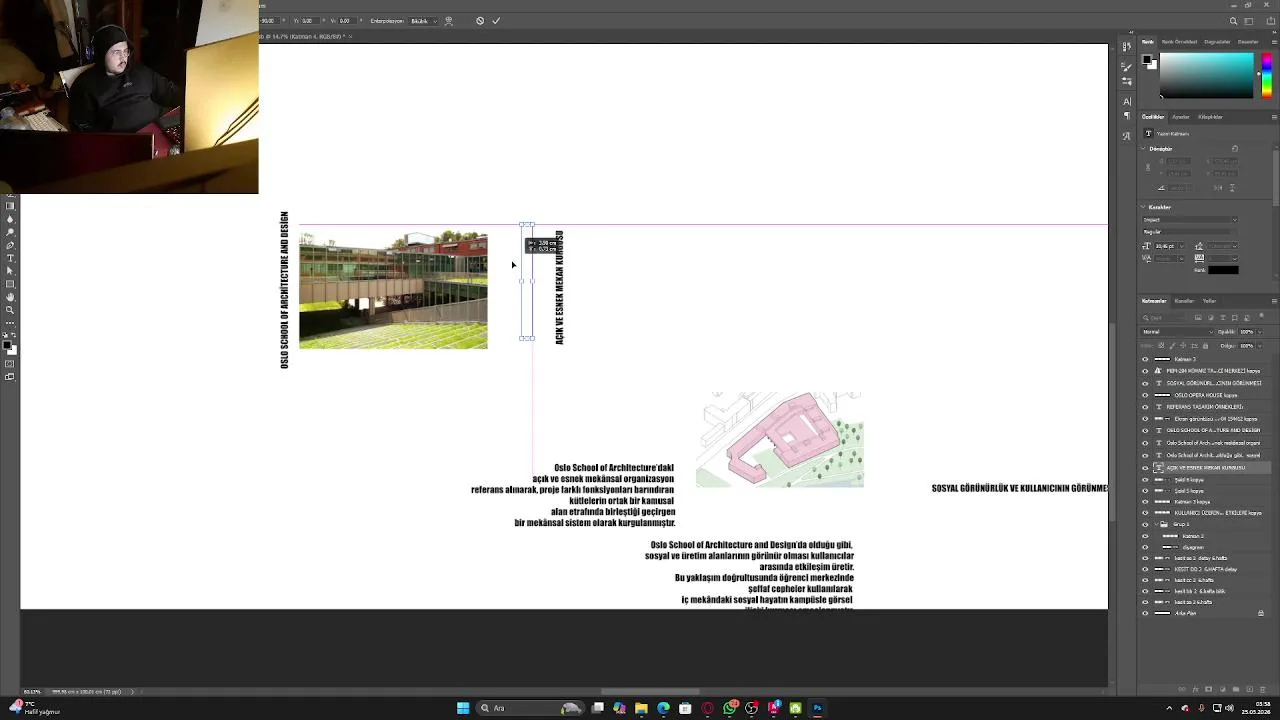1280x720 pixels.
Task: Click the hue spectrum slider
Action: [1266, 75]
